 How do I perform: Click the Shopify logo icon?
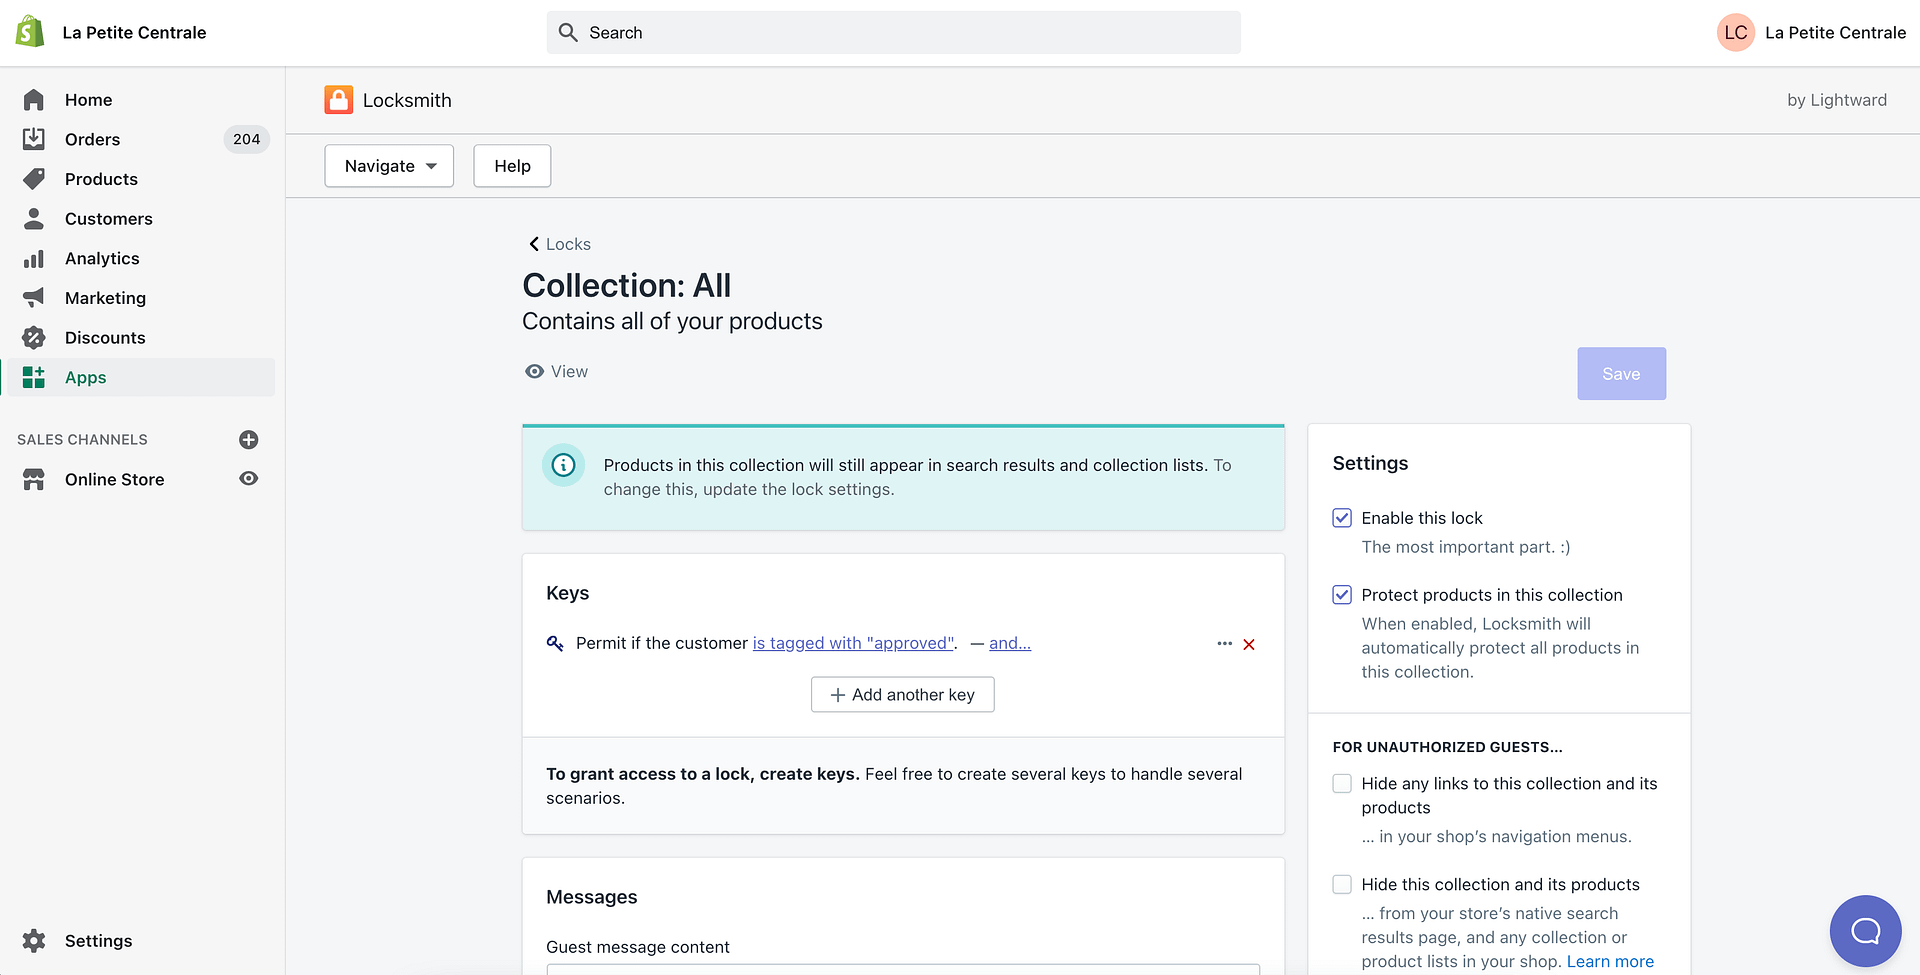coord(30,32)
